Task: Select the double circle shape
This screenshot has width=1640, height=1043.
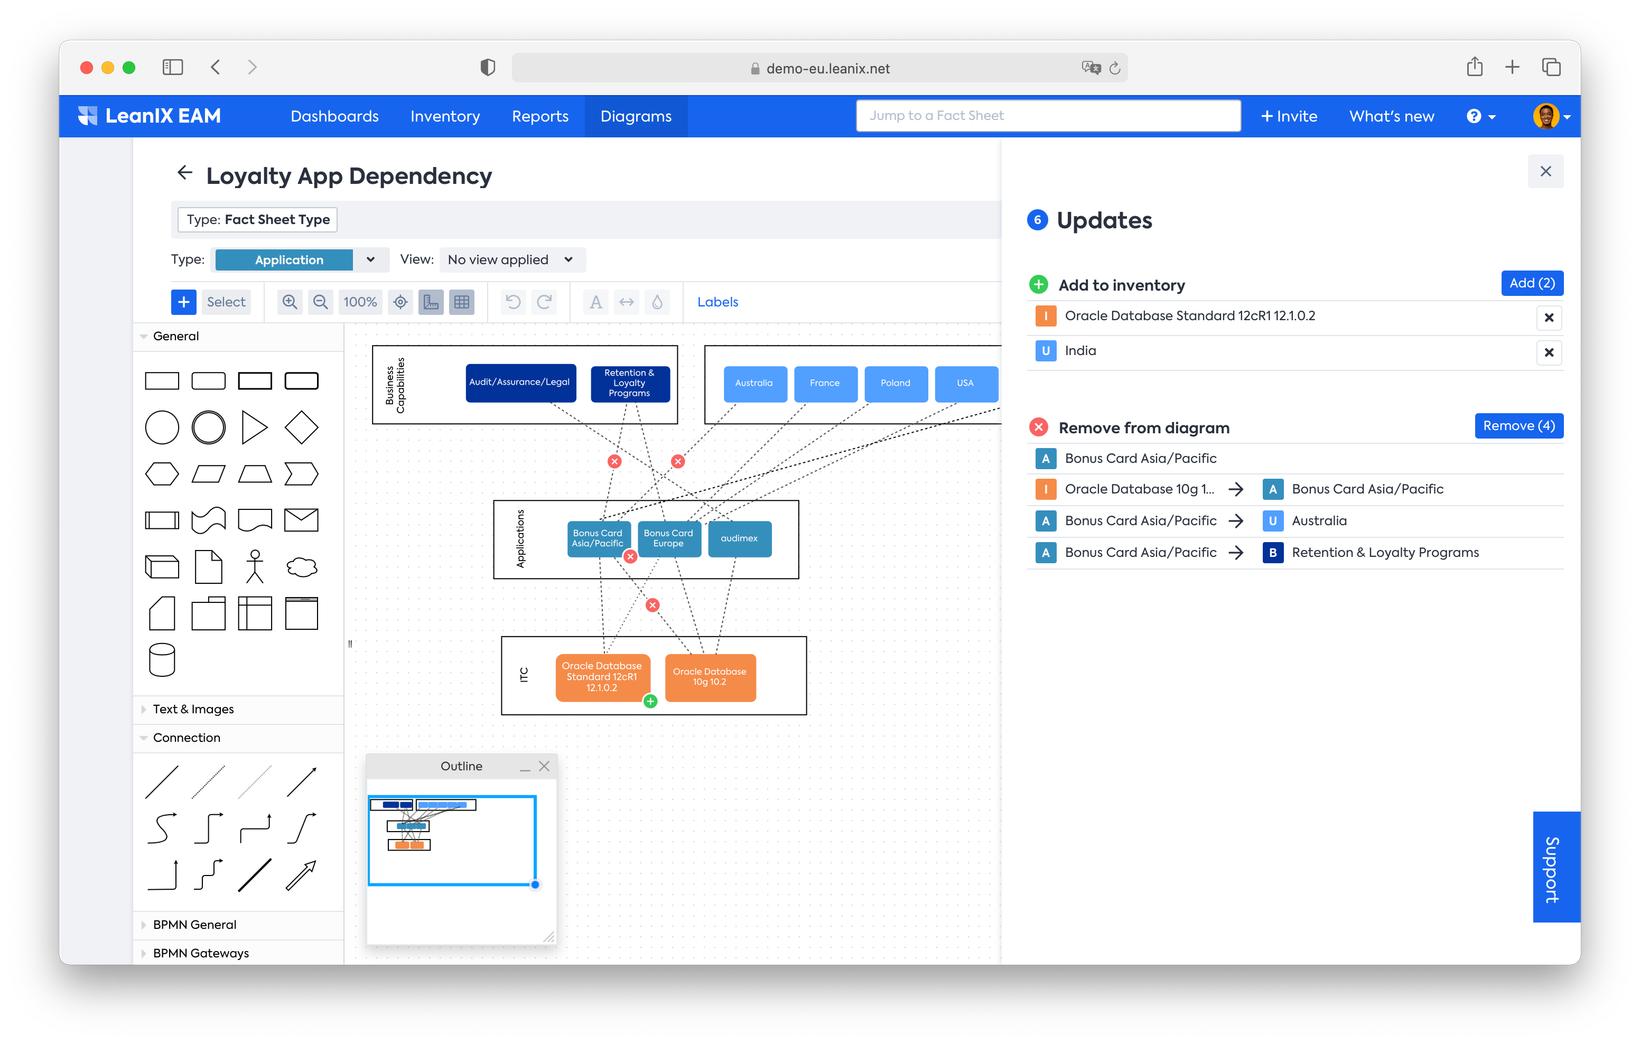Action: tap(208, 428)
